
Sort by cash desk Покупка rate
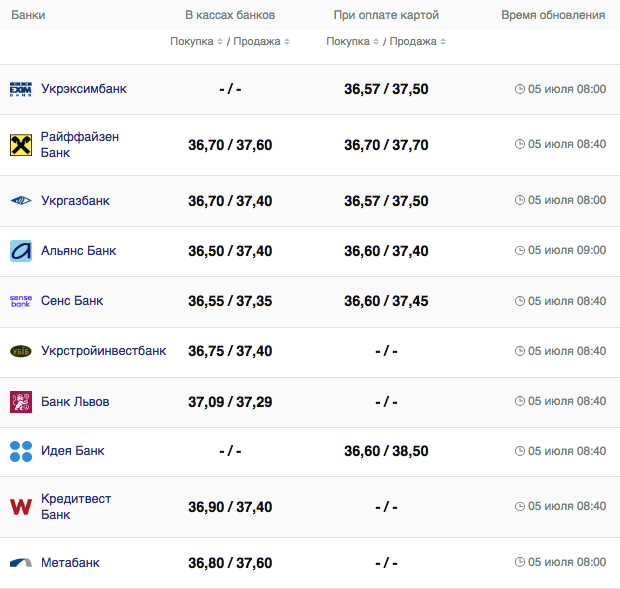pos(197,42)
